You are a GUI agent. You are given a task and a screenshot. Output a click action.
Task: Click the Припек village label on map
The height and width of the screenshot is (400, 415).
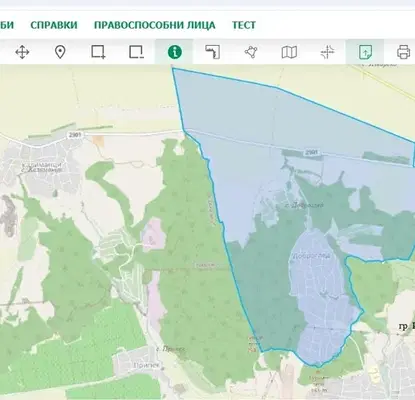point(147,365)
